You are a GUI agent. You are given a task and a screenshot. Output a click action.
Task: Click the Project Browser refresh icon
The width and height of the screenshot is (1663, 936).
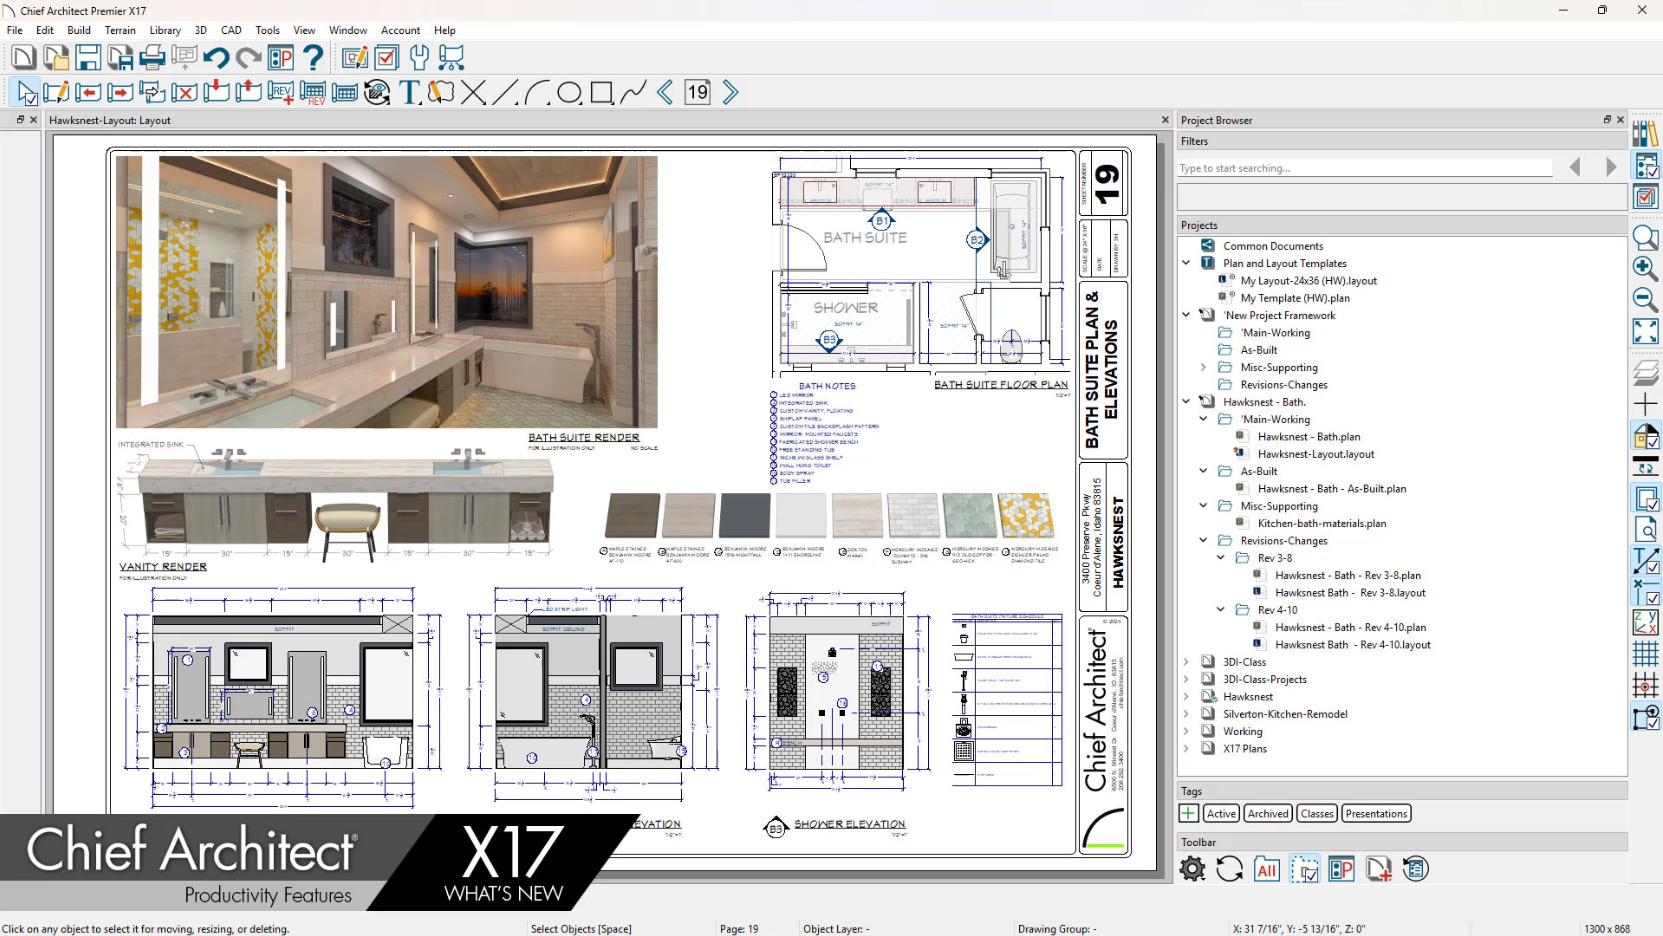tap(1229, 869)
